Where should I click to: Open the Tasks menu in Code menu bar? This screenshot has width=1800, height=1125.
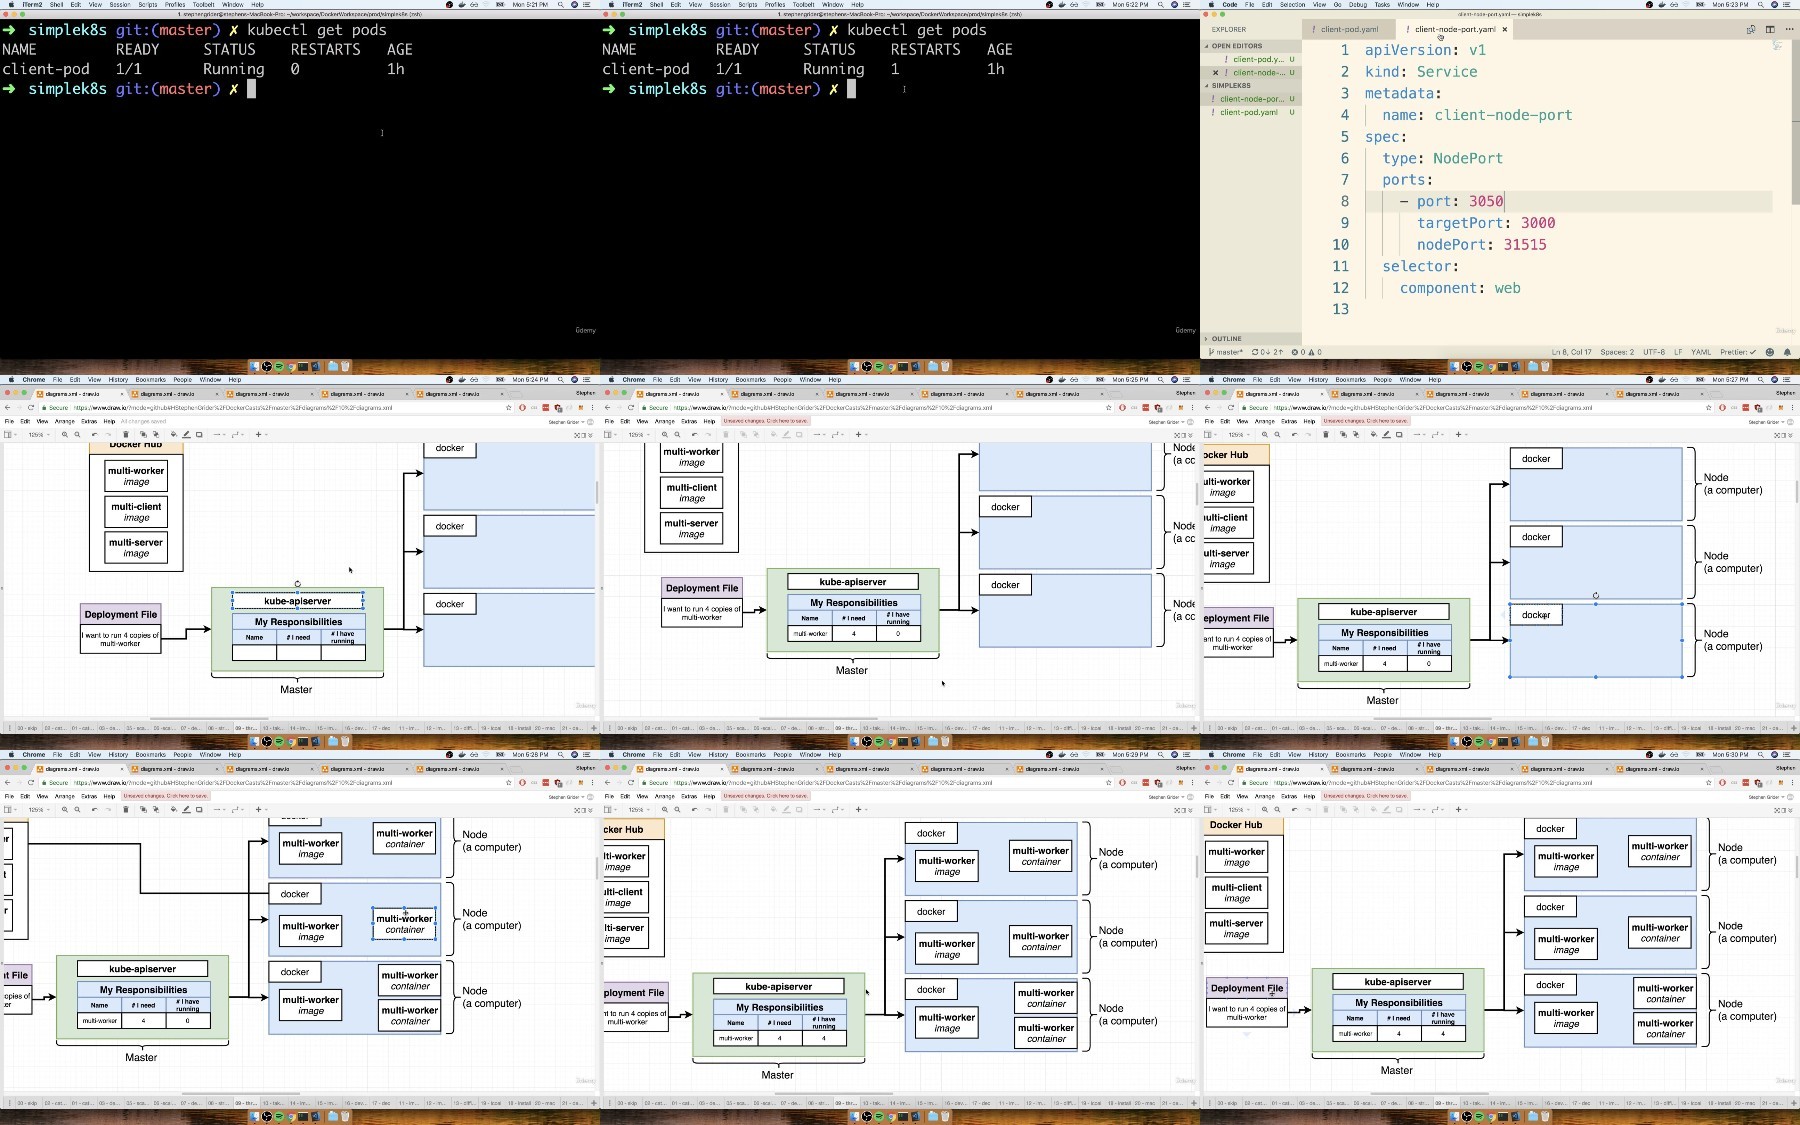1382,4
